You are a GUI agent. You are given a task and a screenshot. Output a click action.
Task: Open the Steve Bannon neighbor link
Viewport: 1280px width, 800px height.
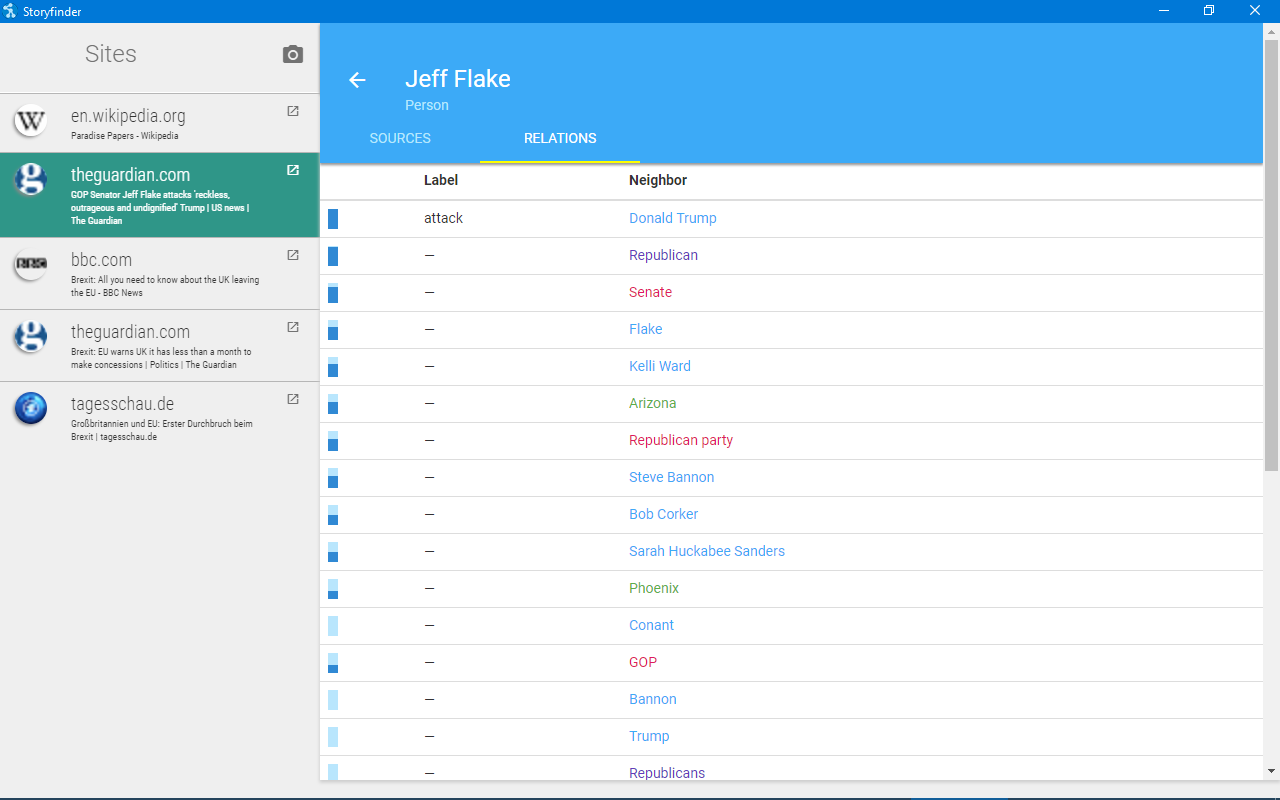pos(671,477)
